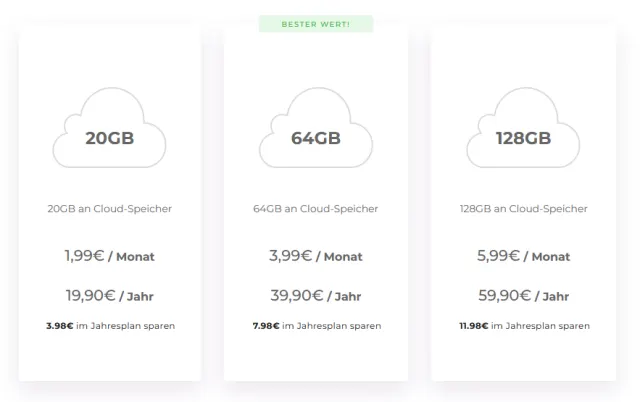Click the bold 20GB label inside cloud
Screen dimensions: 640x402
109,139
